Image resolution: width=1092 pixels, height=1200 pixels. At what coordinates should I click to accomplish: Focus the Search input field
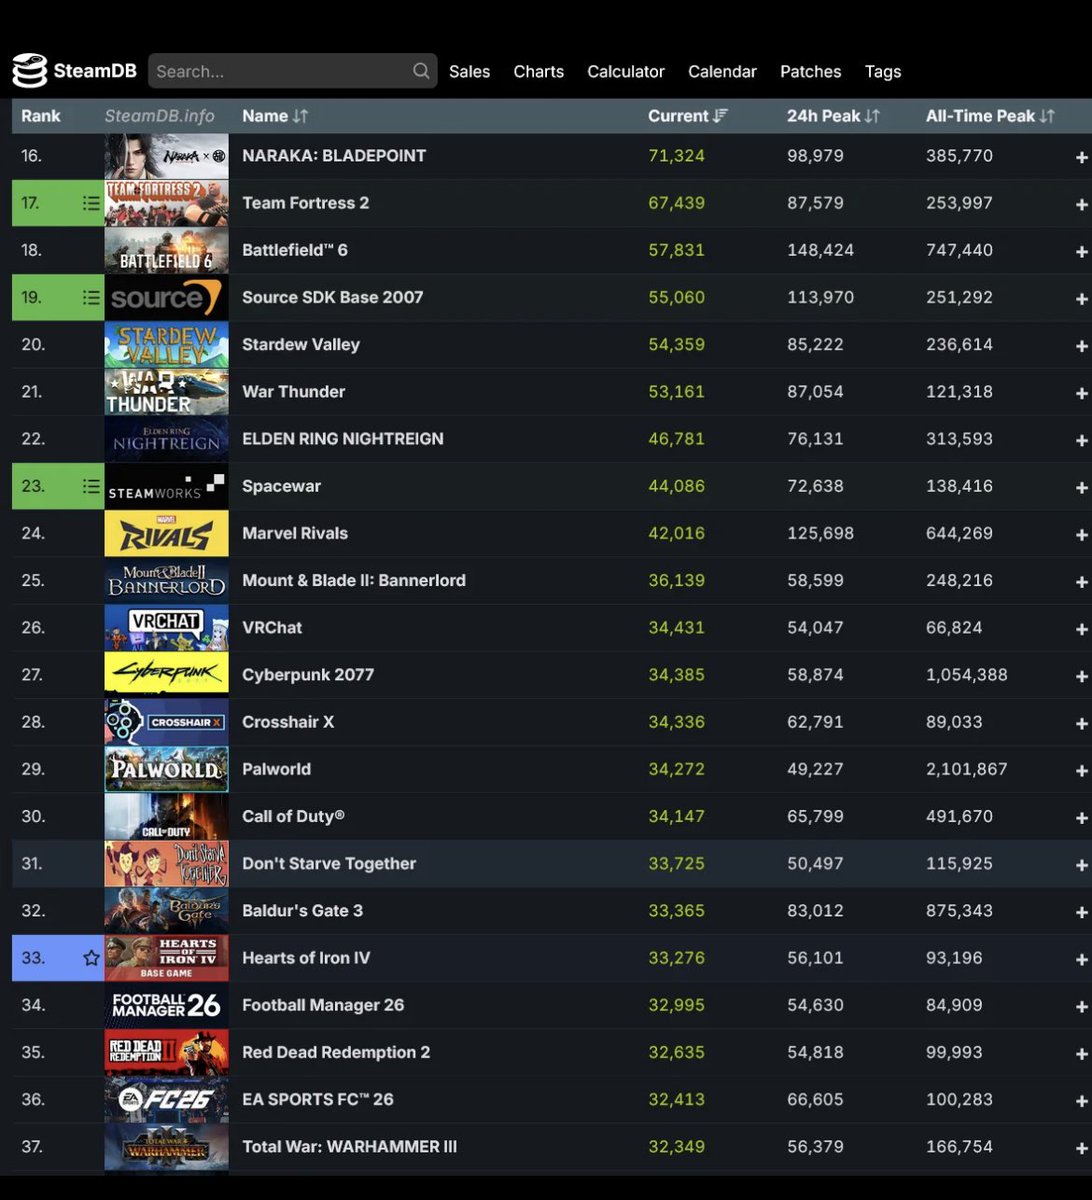292,71
